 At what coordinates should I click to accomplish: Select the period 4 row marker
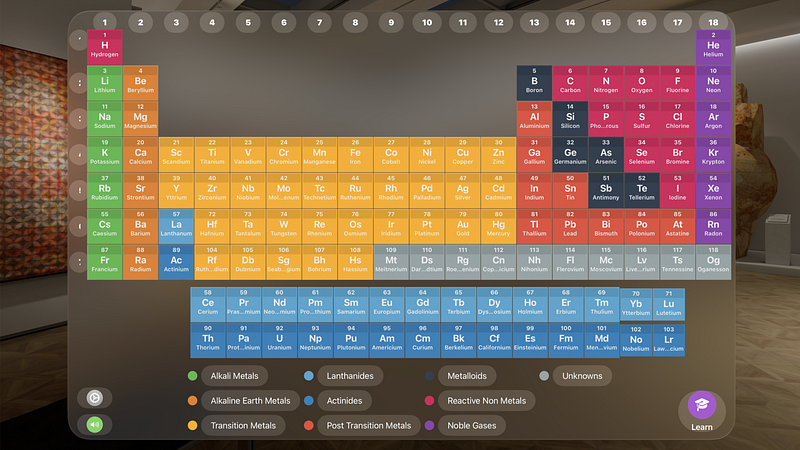(79, 155)
